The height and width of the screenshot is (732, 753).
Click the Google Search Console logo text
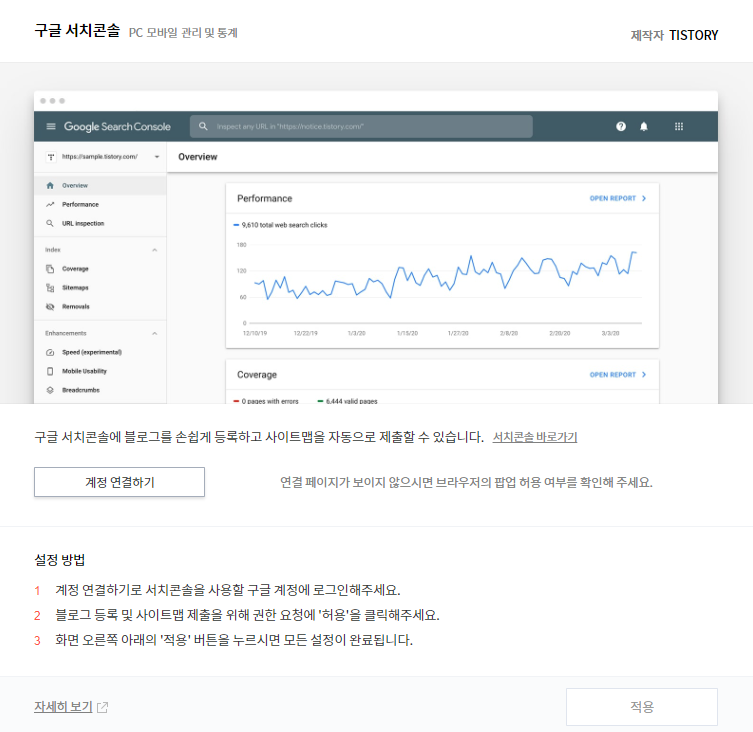117,126
